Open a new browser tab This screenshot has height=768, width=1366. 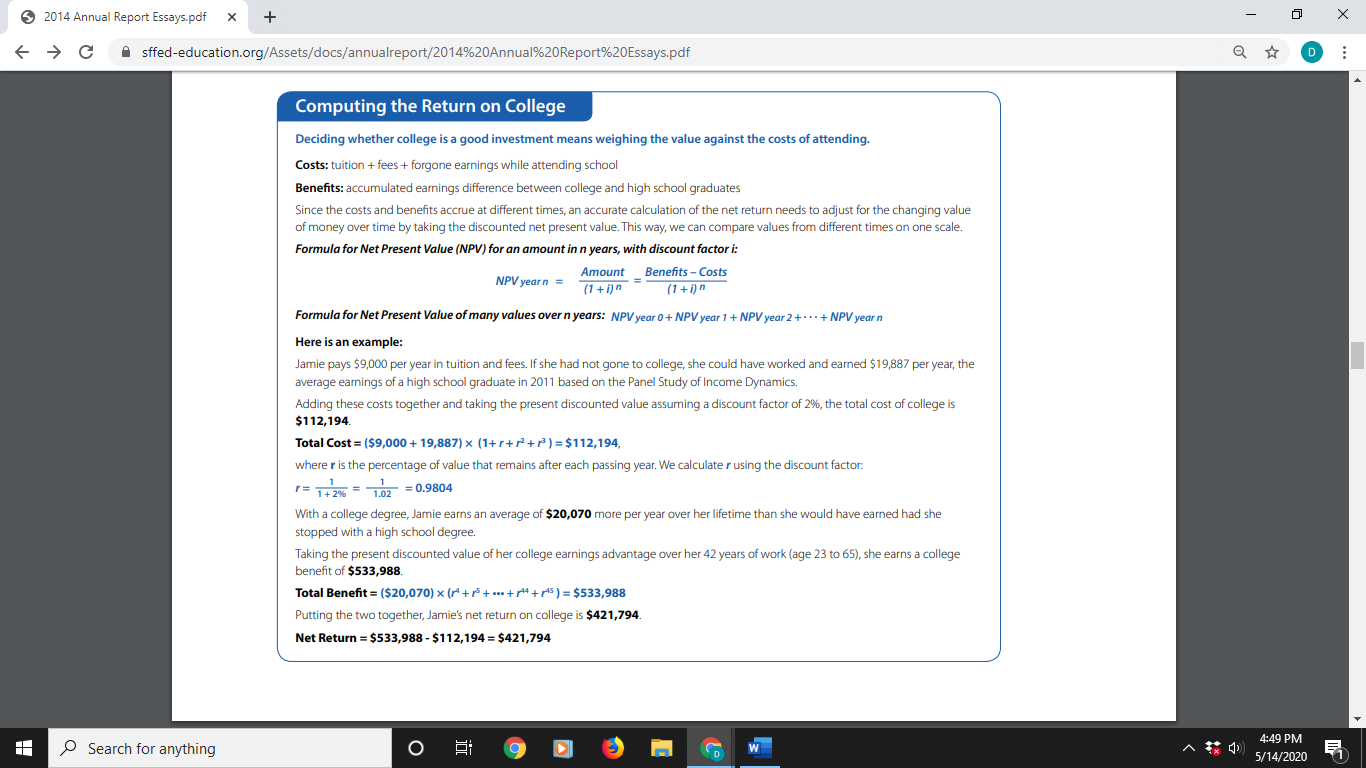pos(270,17)
